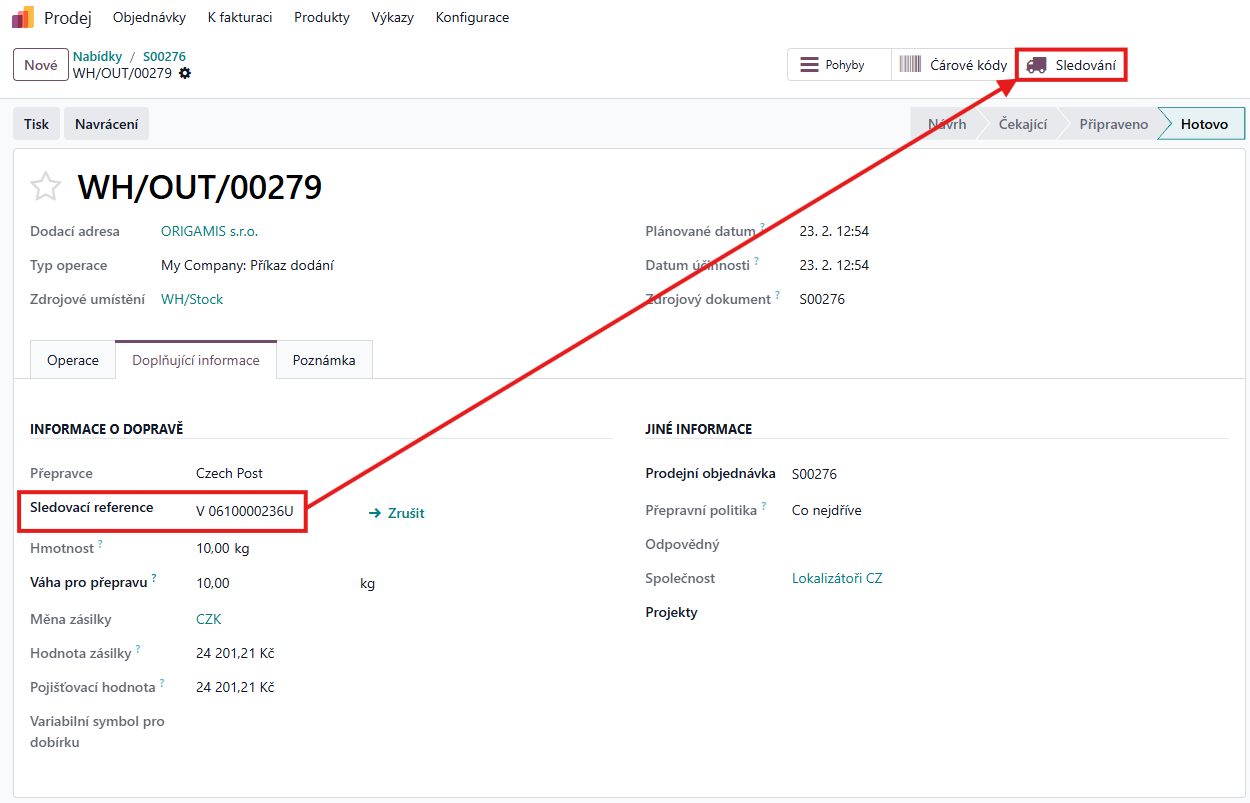Click the Zrušit link to cancel shipment
The width and height of the screenshot is (1250, 803).
[x=397, y=513]
